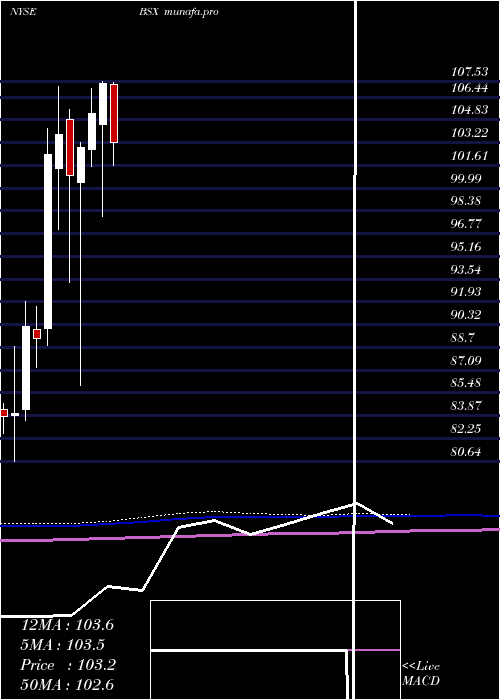
Task: Click the tallest white candlestick body
Action: 48,242
